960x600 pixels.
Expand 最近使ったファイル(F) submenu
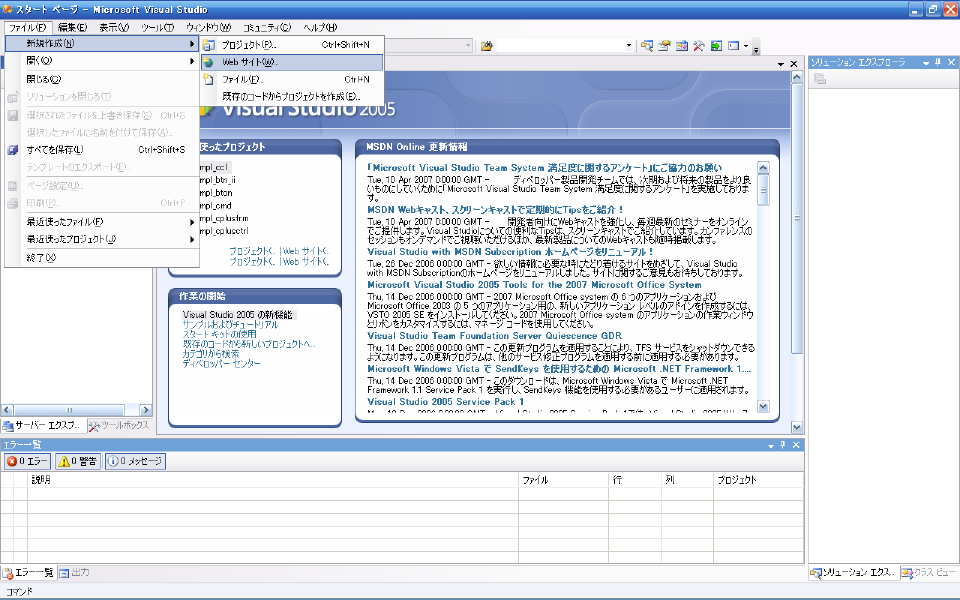[102, 222]
